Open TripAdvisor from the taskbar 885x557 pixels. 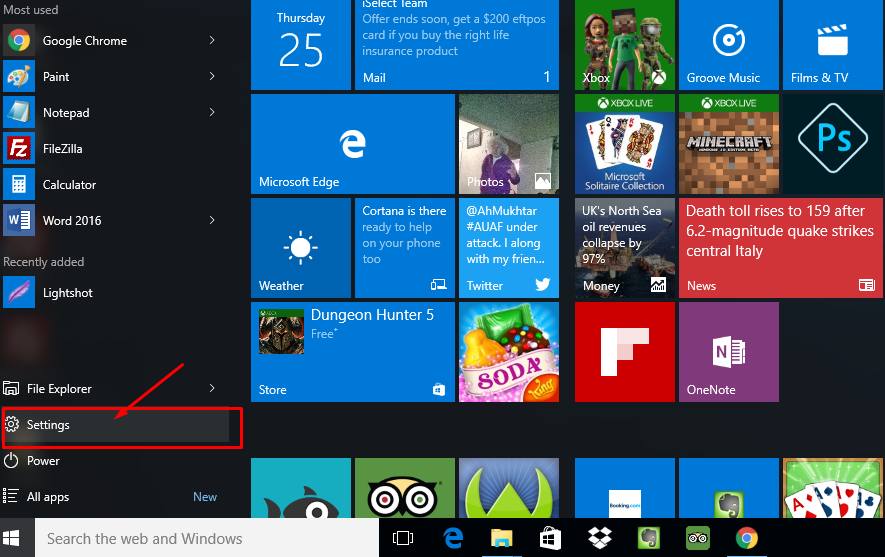698,538
